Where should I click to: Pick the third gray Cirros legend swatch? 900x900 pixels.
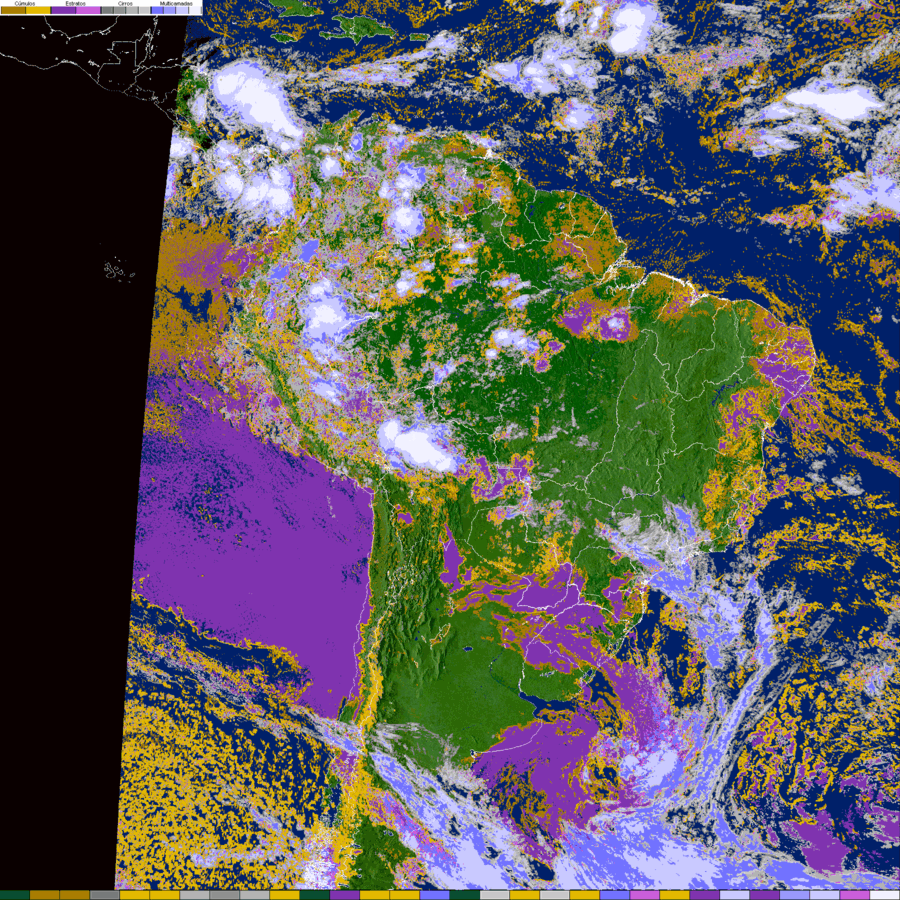tap(132, 10)
